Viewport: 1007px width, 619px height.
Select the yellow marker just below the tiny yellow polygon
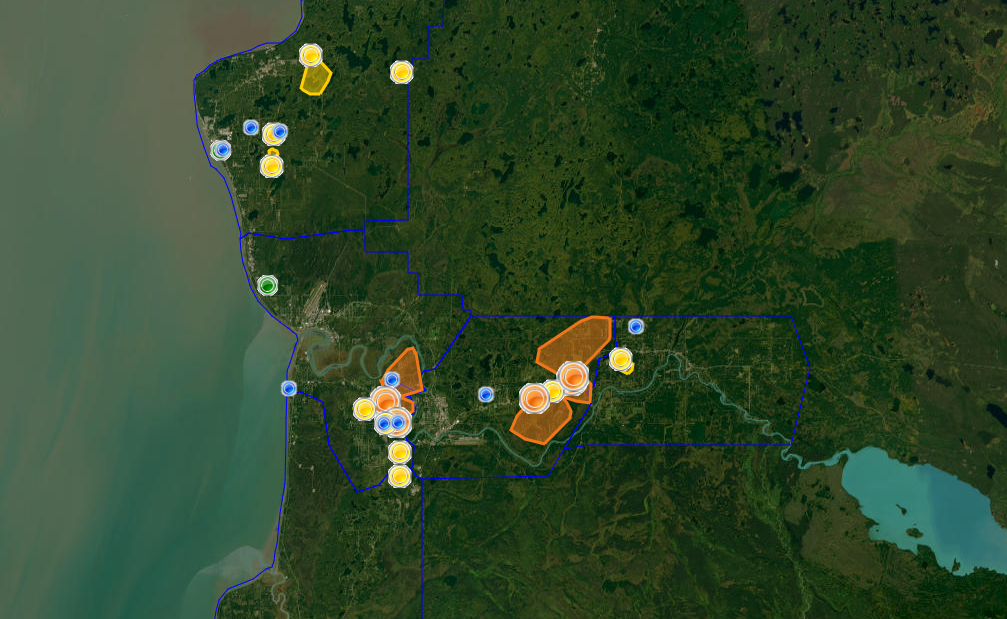tap(272, 166)
